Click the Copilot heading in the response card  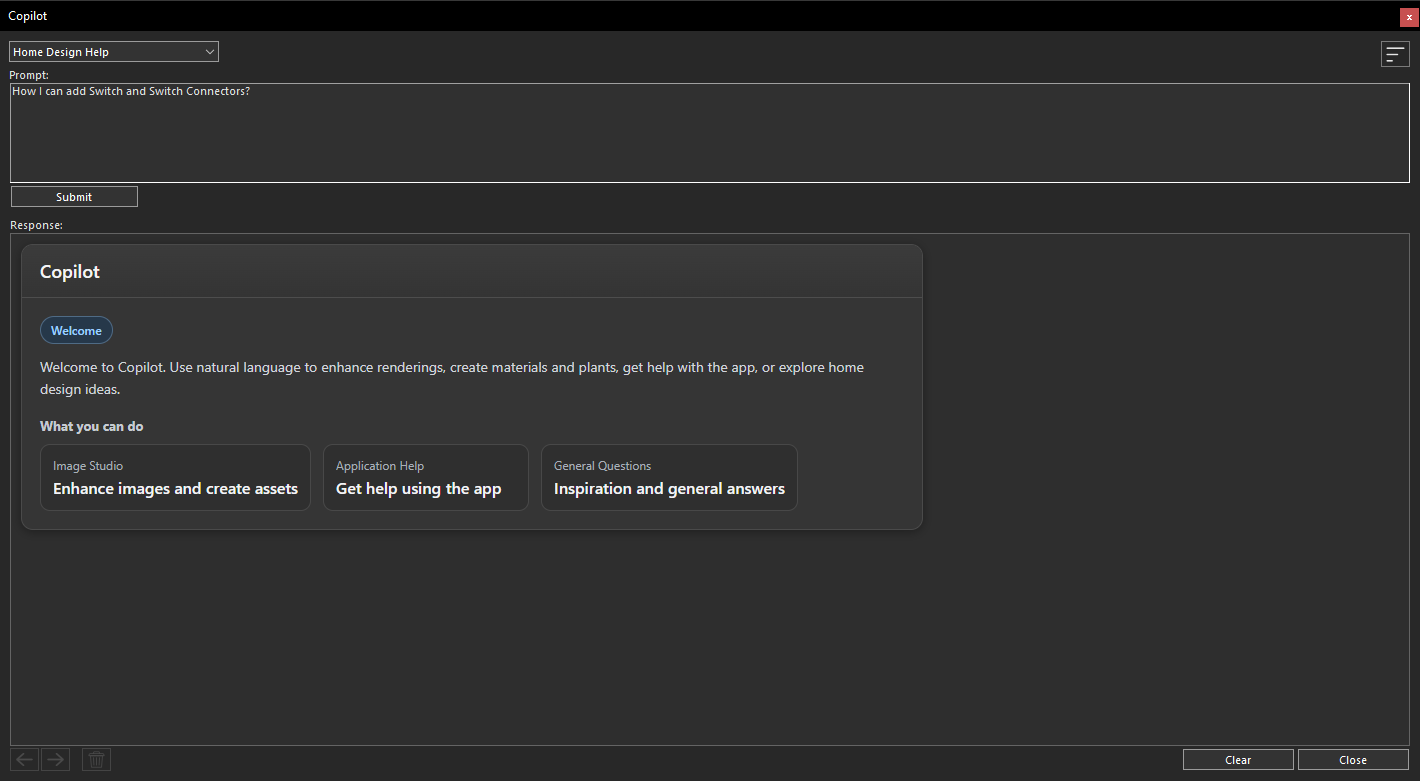70,272
